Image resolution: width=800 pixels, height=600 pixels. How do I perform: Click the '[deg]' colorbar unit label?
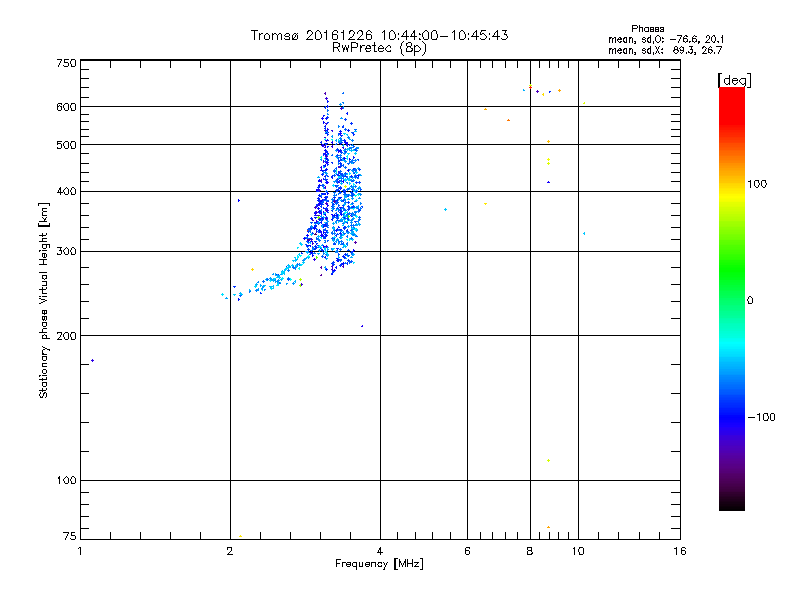[x=734, y=80]
